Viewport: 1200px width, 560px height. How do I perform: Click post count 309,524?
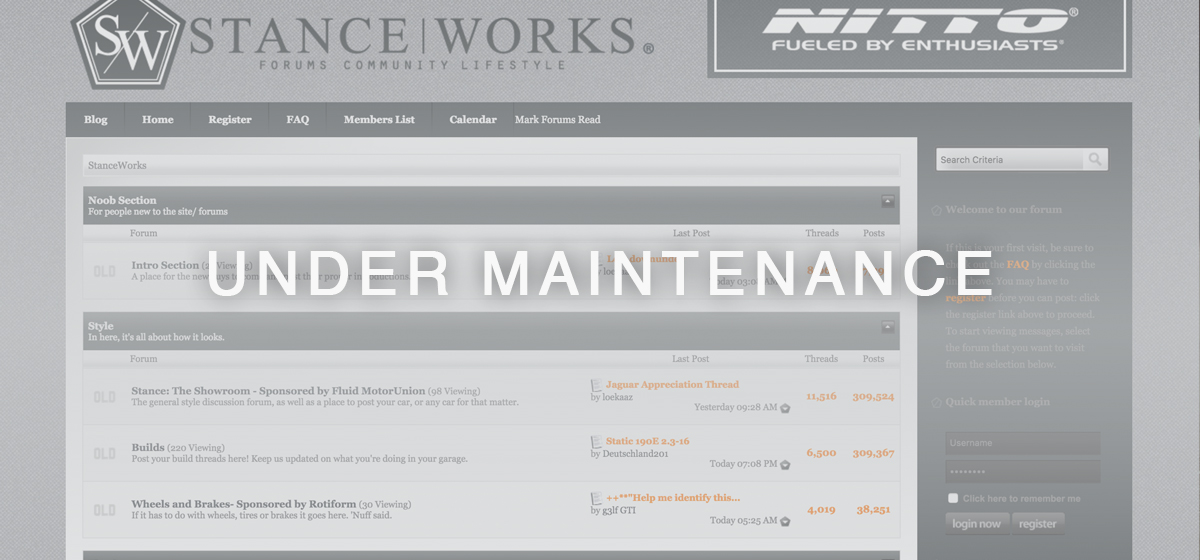(x=873, y=397)
